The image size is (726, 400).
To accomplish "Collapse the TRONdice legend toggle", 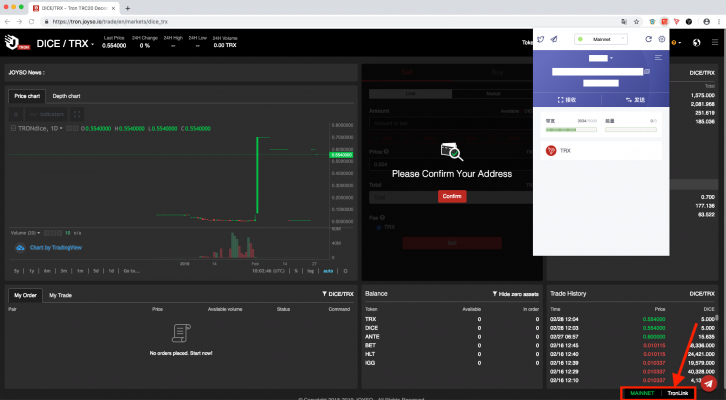I will (13, 128).
